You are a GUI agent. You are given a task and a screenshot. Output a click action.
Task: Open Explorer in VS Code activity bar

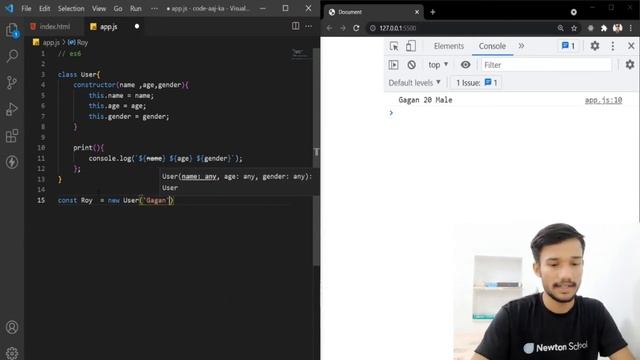tap(12, 30)
